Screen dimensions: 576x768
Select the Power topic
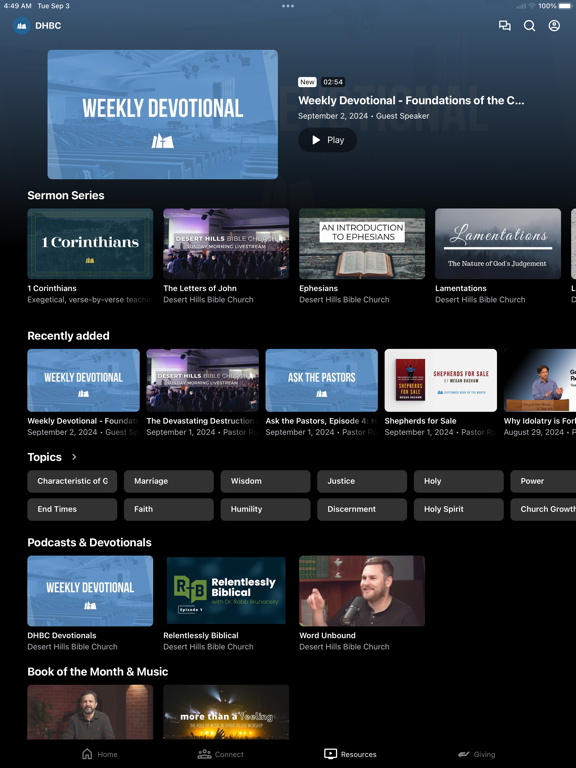(x=543, y=481)
